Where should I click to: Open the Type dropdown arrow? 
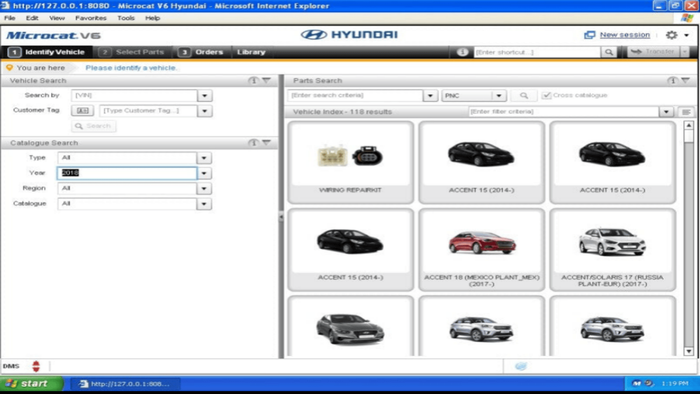point(204,158)
